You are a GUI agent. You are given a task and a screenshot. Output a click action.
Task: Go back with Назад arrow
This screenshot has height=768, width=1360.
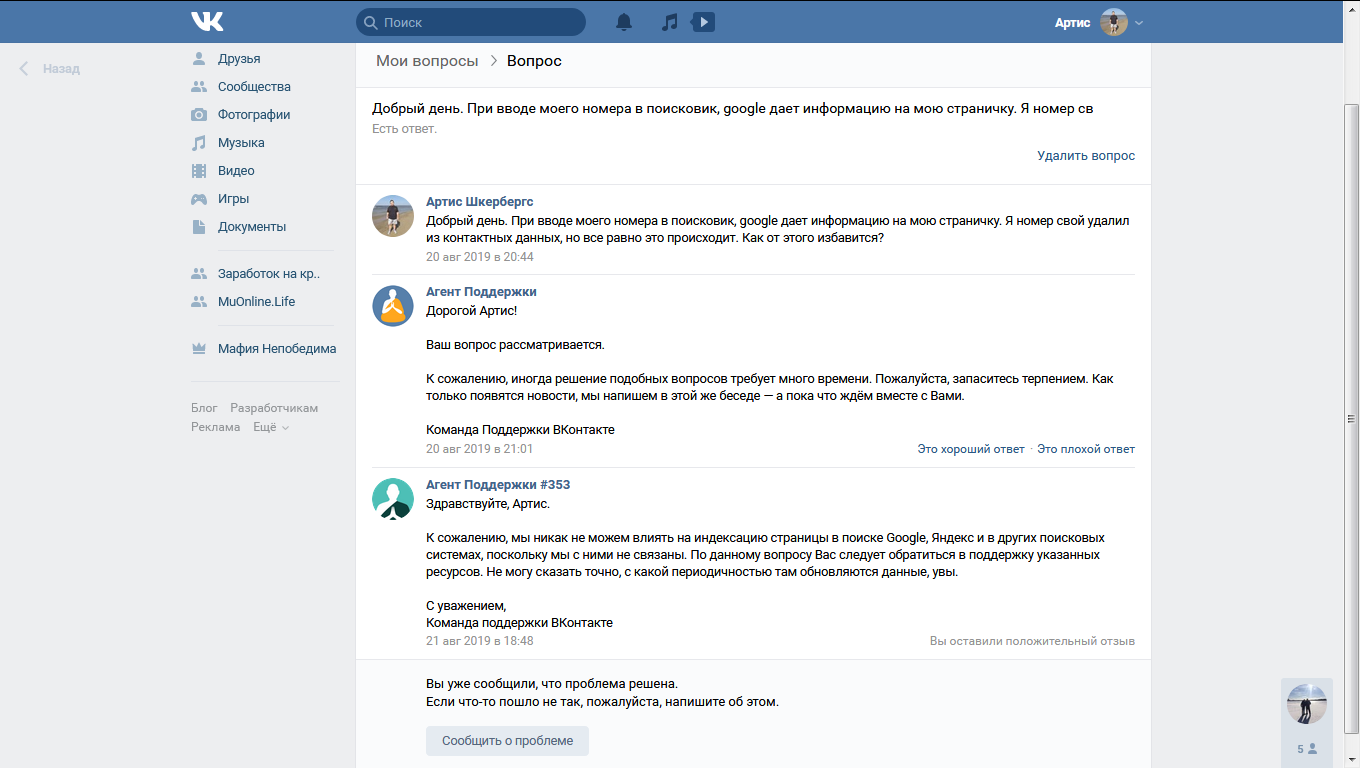click(24, 69)
